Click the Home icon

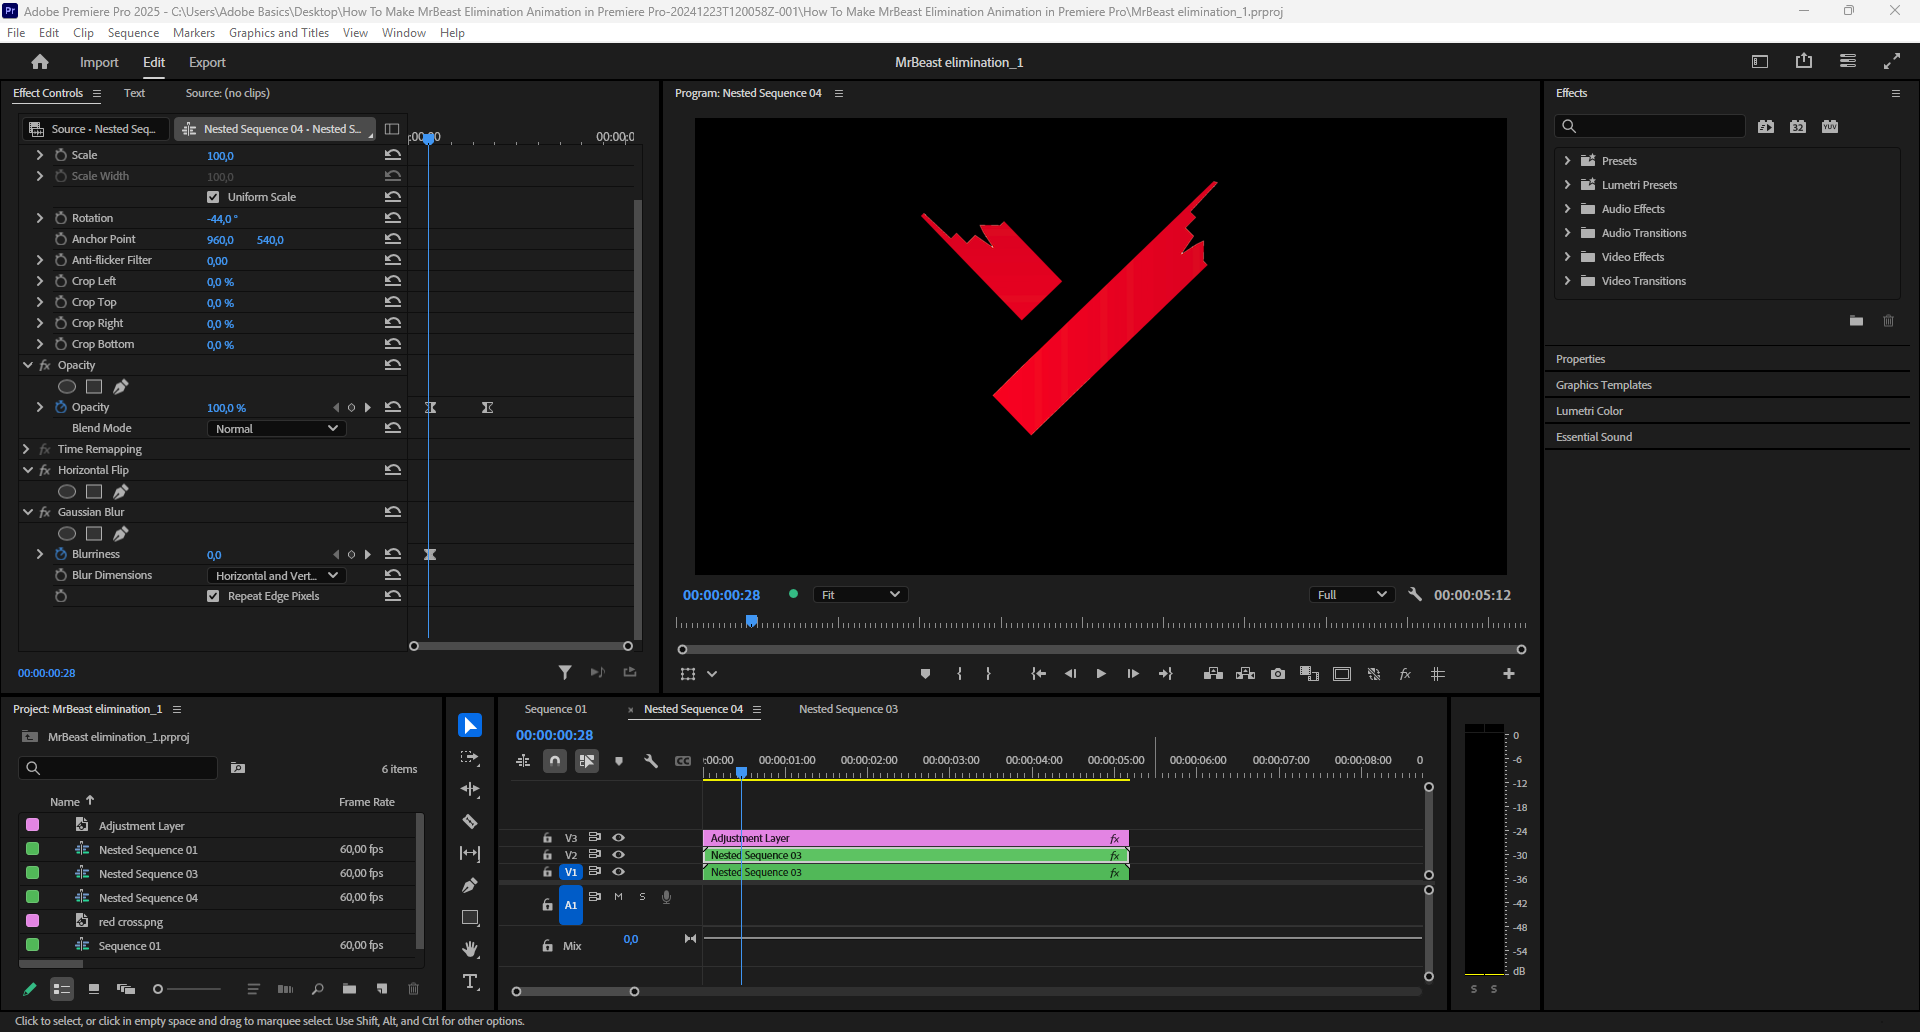40,62
